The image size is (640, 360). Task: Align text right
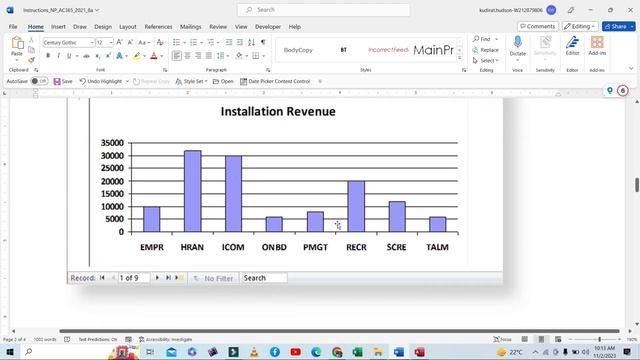[198, 56]
